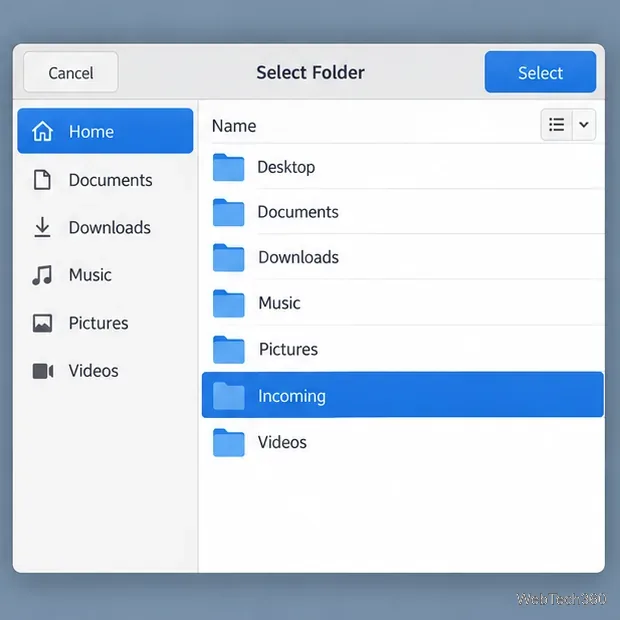Select the Pictures folder name in list
The image size is (620, 620).
[288, 350]
